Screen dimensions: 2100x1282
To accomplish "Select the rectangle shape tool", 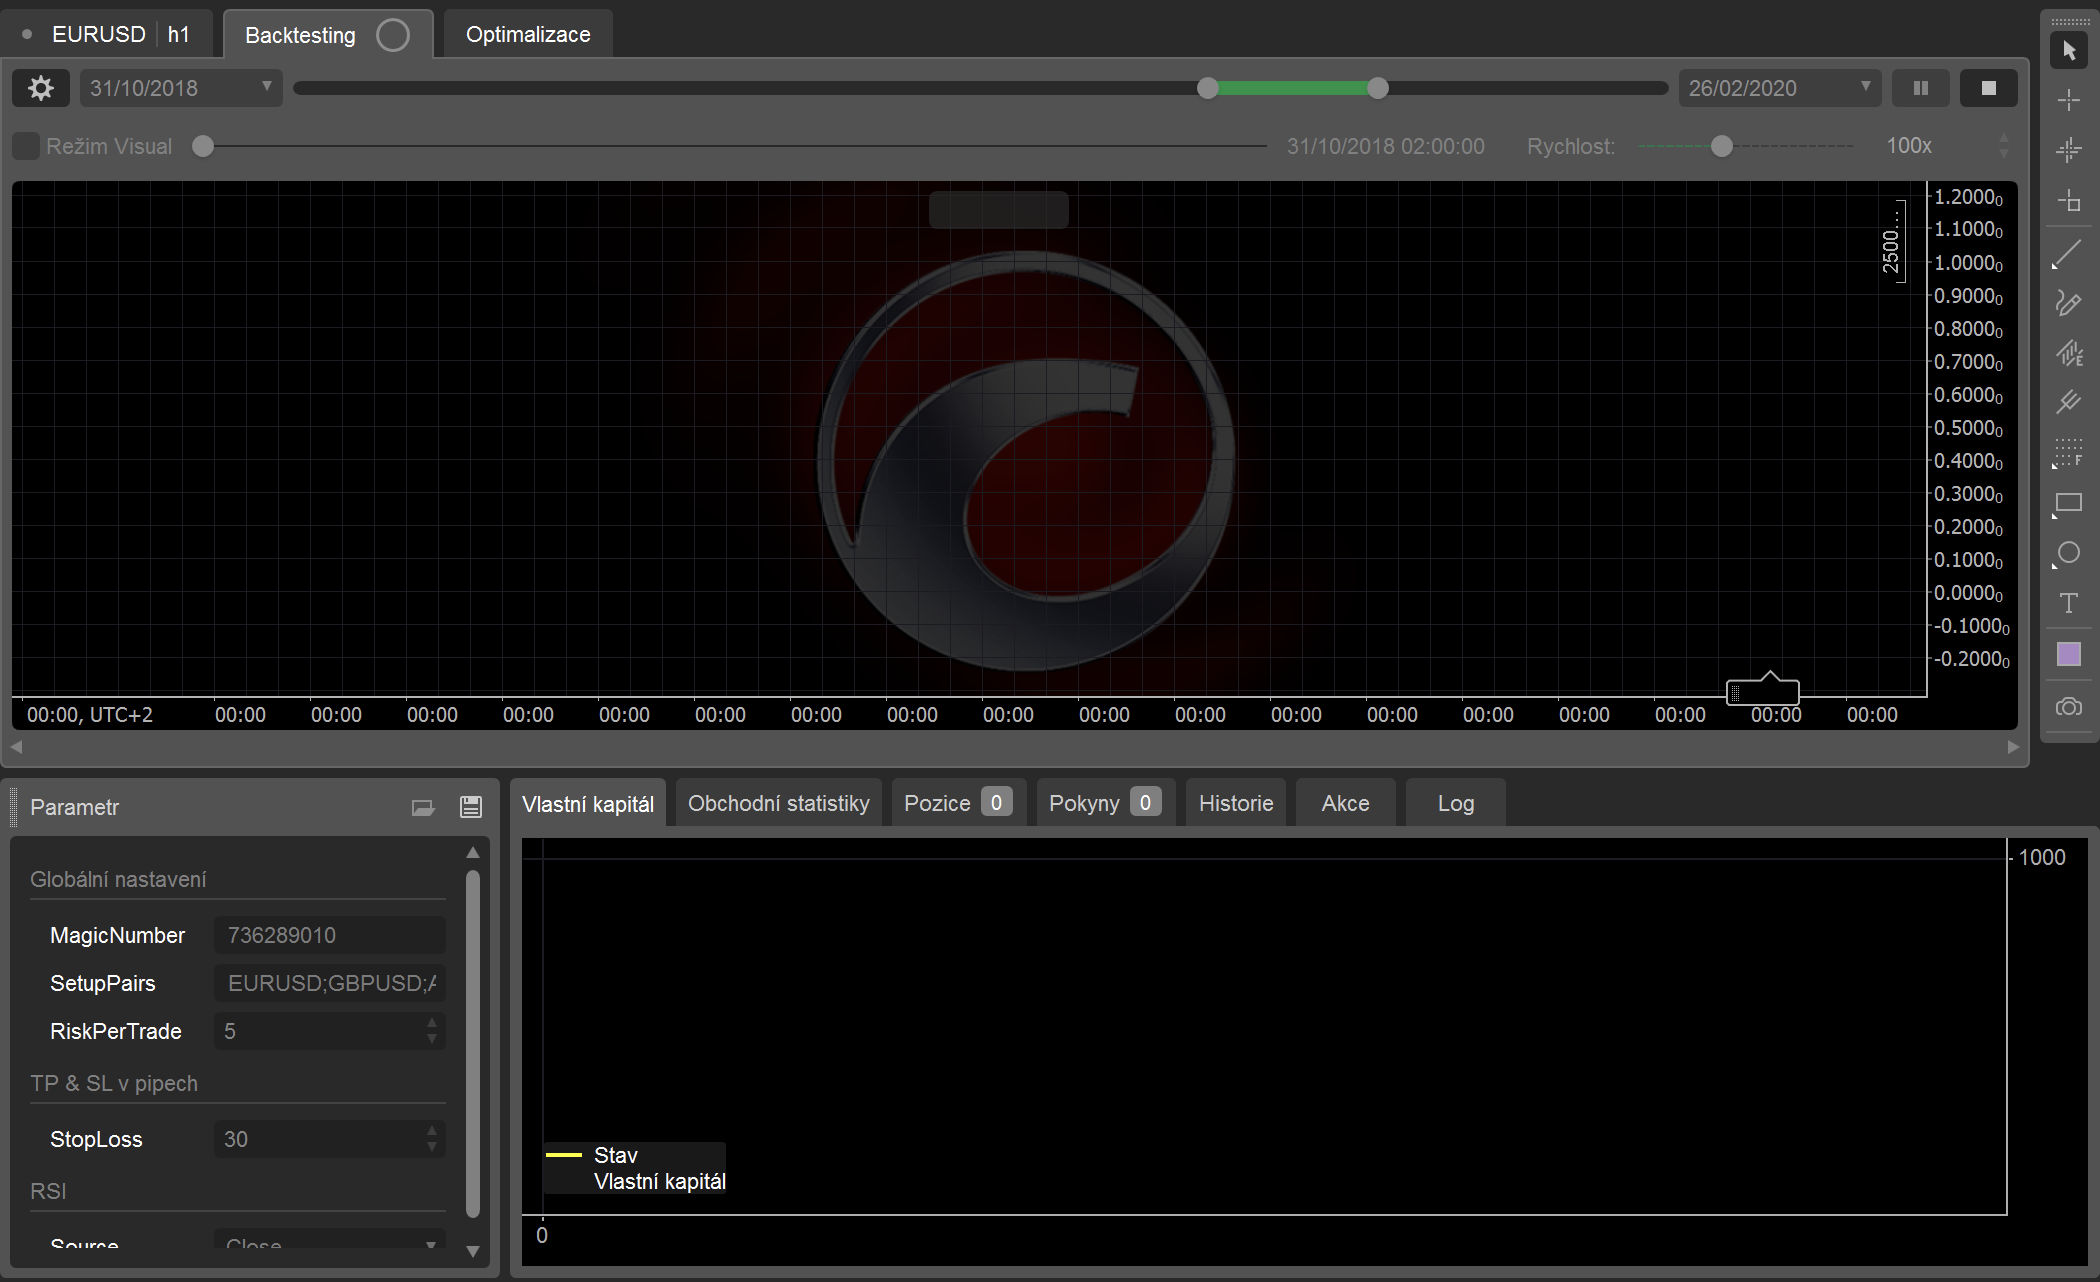I will point(2068,503).
